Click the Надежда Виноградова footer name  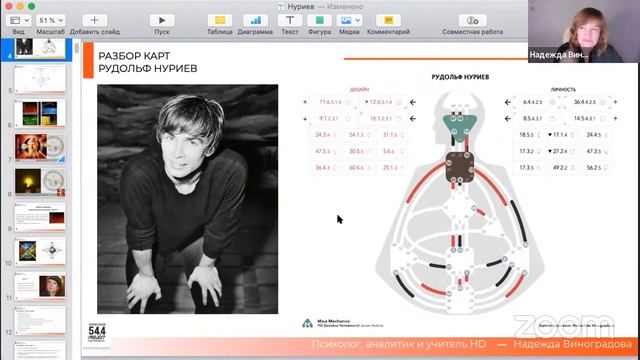(573, 344)
